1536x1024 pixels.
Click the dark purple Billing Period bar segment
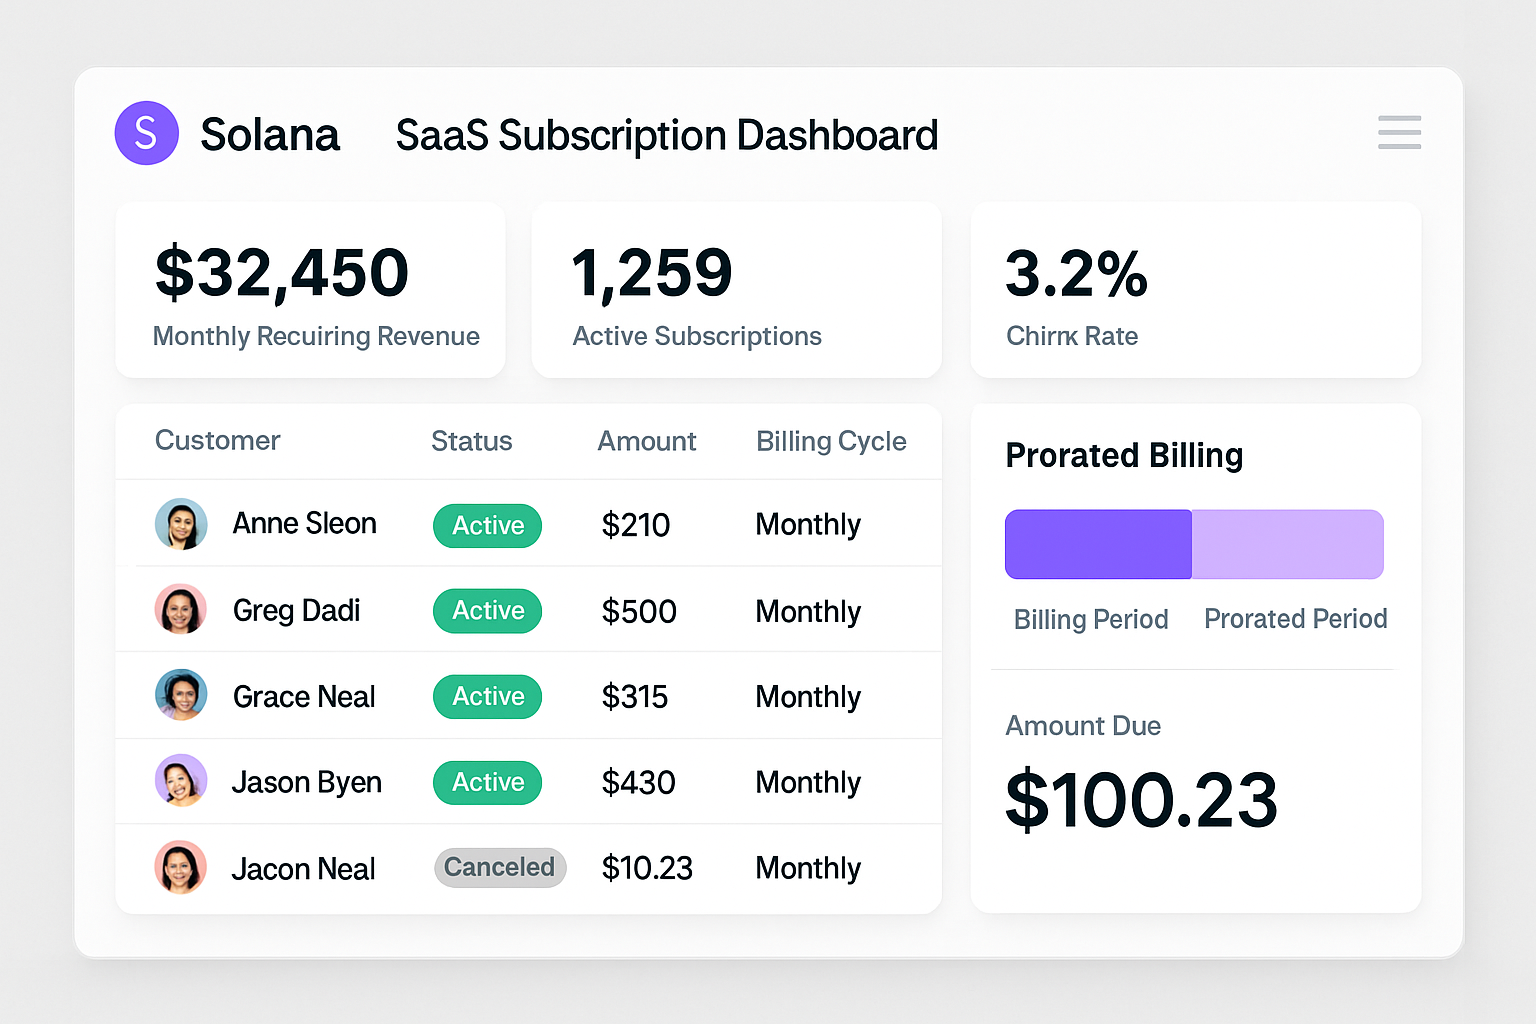click(1098, 544)
